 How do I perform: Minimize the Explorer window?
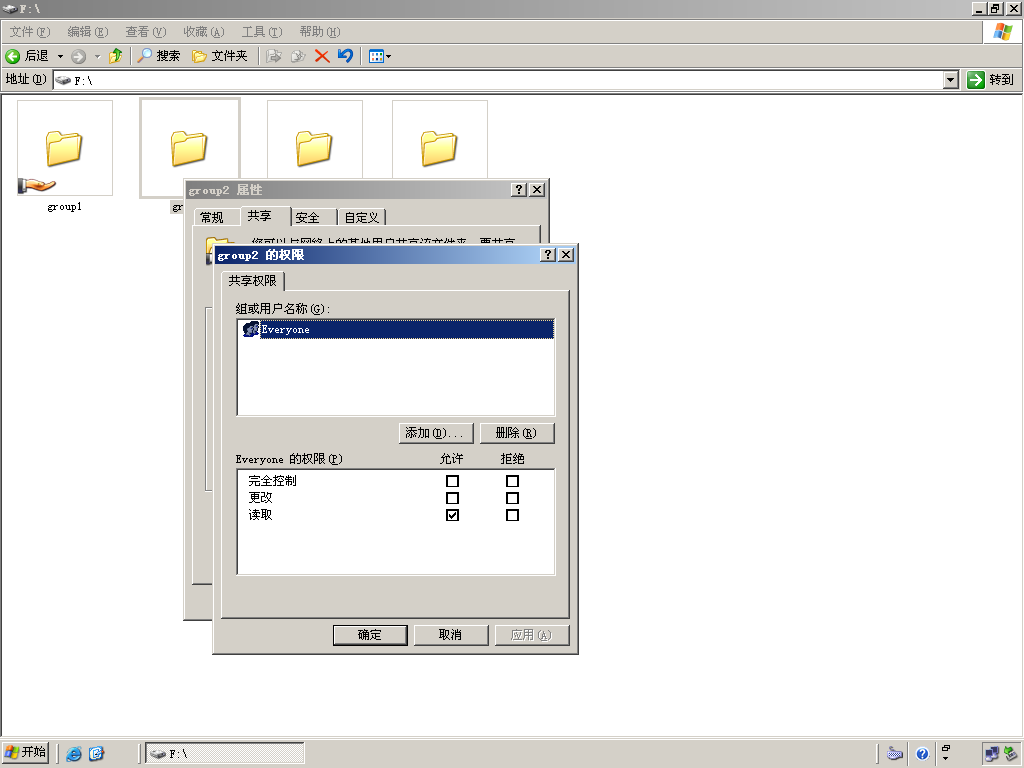[979, 8]
